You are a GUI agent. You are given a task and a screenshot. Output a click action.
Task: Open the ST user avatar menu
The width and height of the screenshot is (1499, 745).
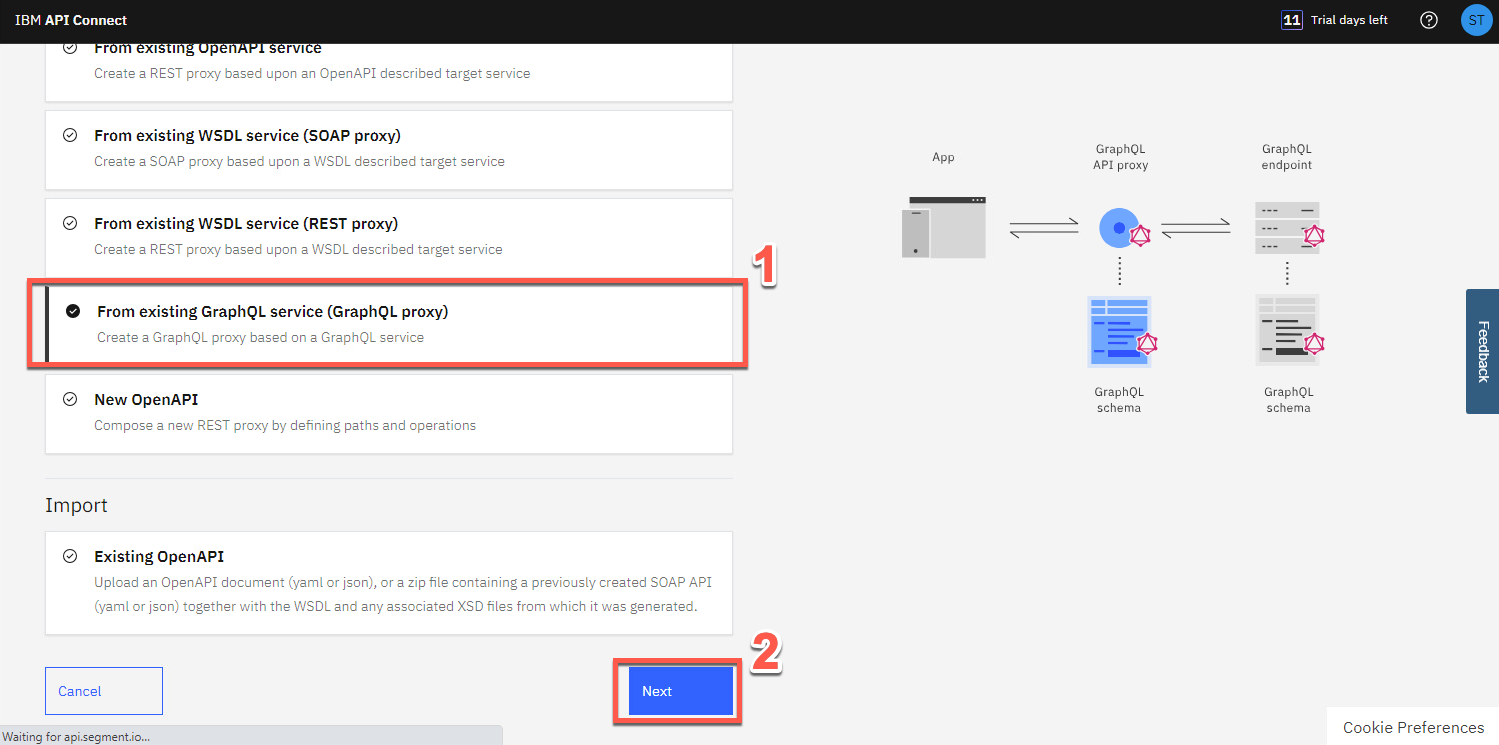[x=1476, y=20]
